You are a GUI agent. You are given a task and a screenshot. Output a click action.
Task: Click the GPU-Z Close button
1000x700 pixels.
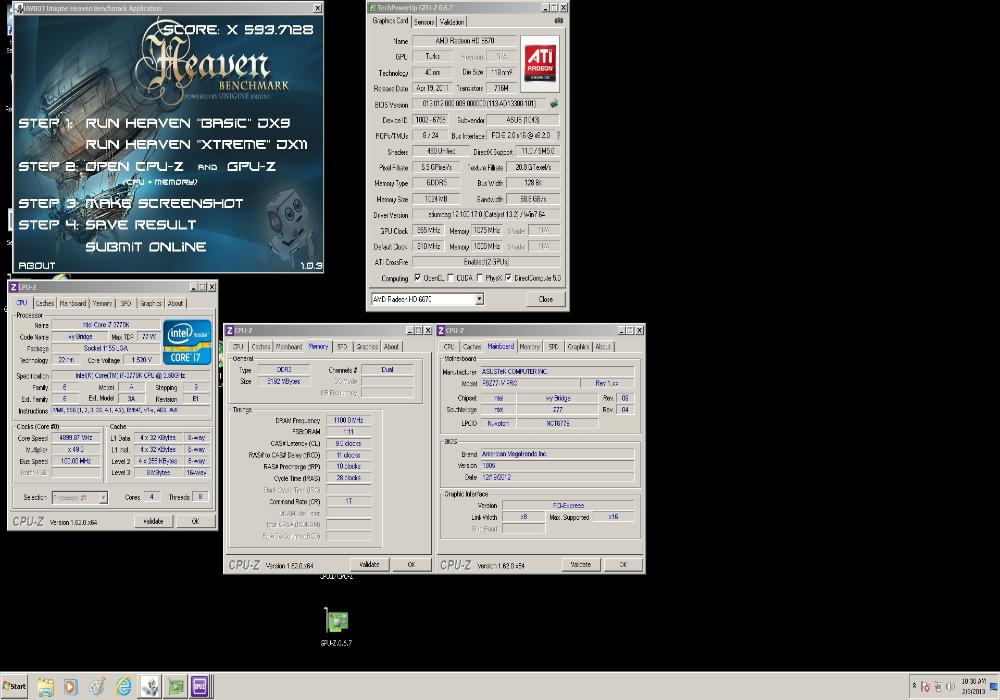(x=546, y=299)
